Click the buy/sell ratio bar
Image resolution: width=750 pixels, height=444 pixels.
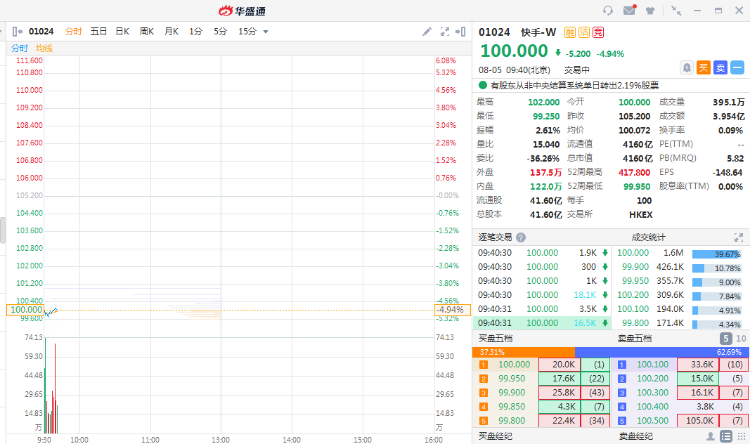pos(611,352)
